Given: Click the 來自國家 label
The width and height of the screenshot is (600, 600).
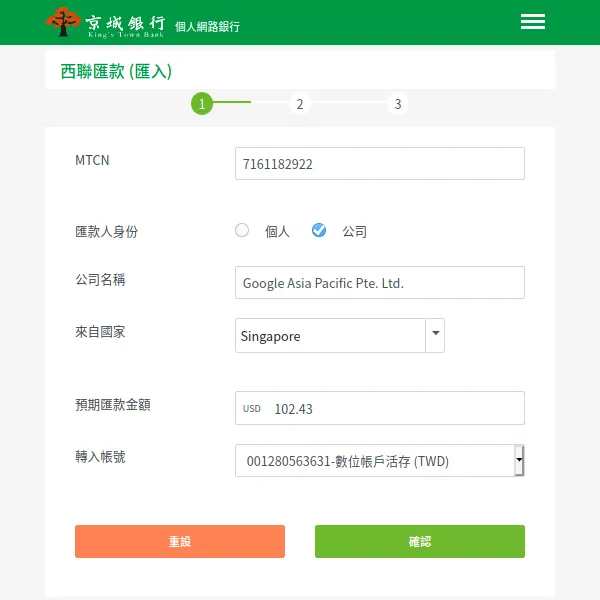Looking at the screenshot, I should coord(100,332).
